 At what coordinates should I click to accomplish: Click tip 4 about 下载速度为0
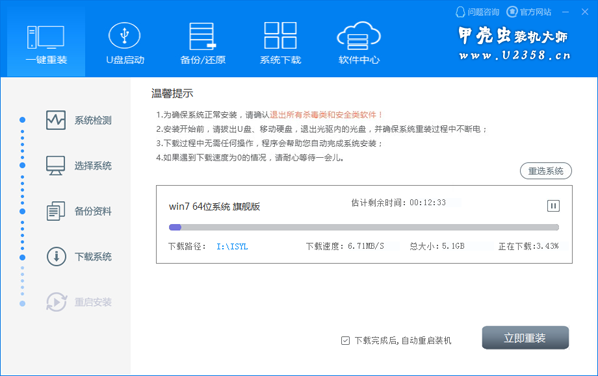[250, 157]
